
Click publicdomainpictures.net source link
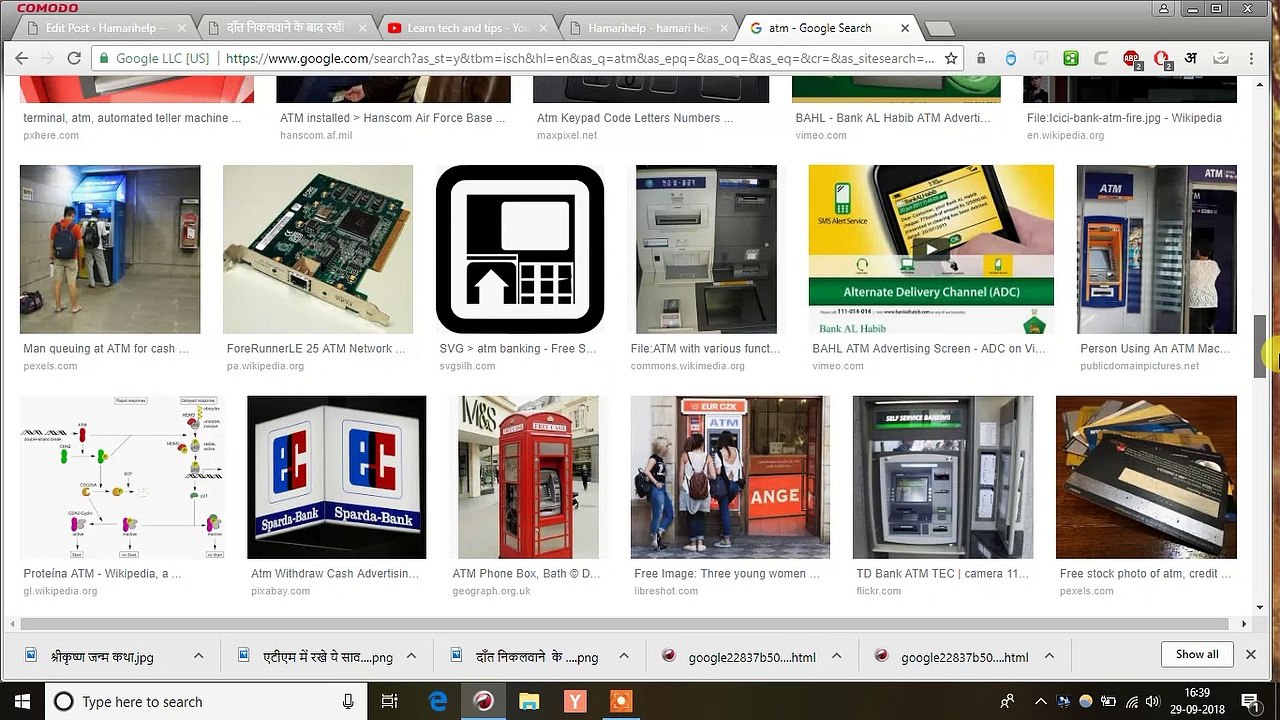(x=1139, y=366)
